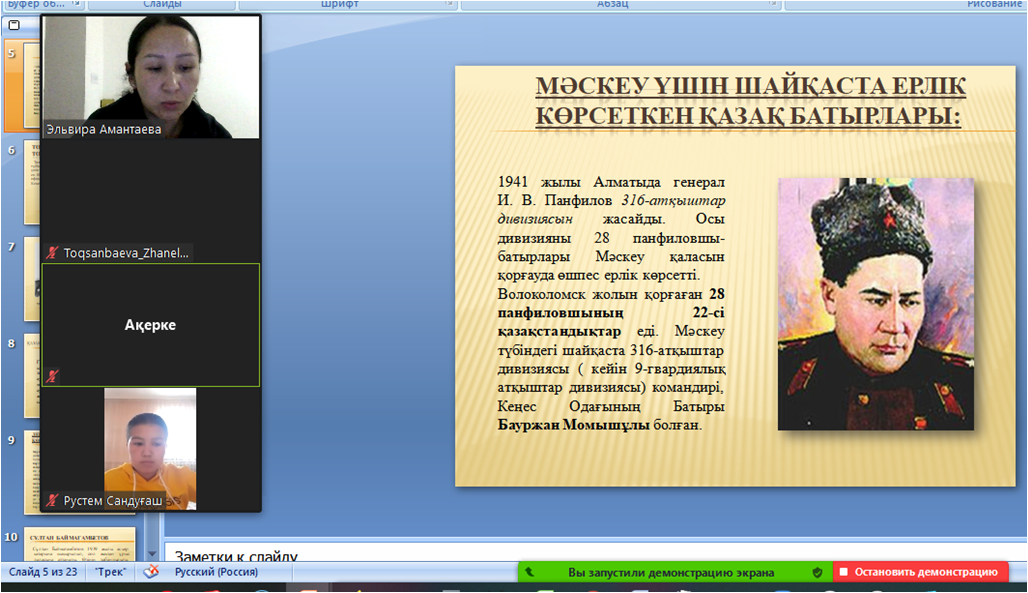The width and height of the screenshot is (1028, 593).
Task: Click the Русский (Россия) language indicator
Action: [216, 572]
